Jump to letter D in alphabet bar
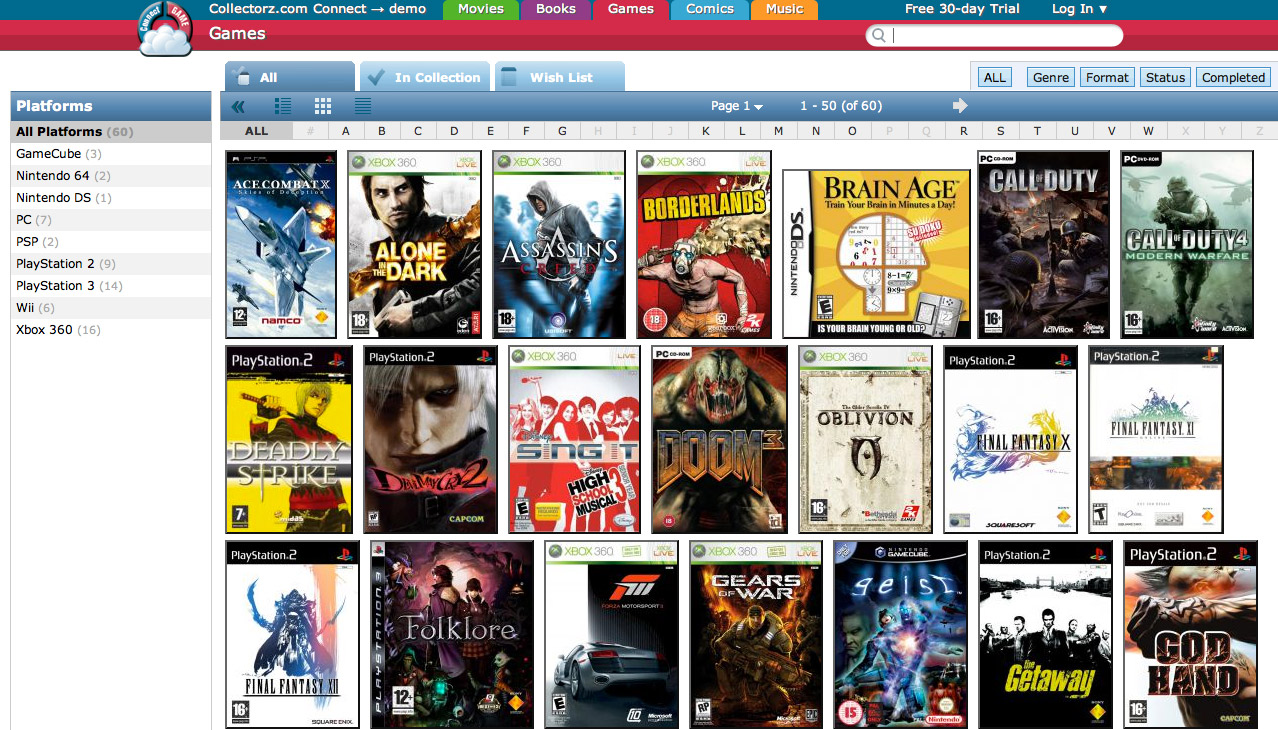Viewport: 1278px width, 730px height. pos(454,131)
